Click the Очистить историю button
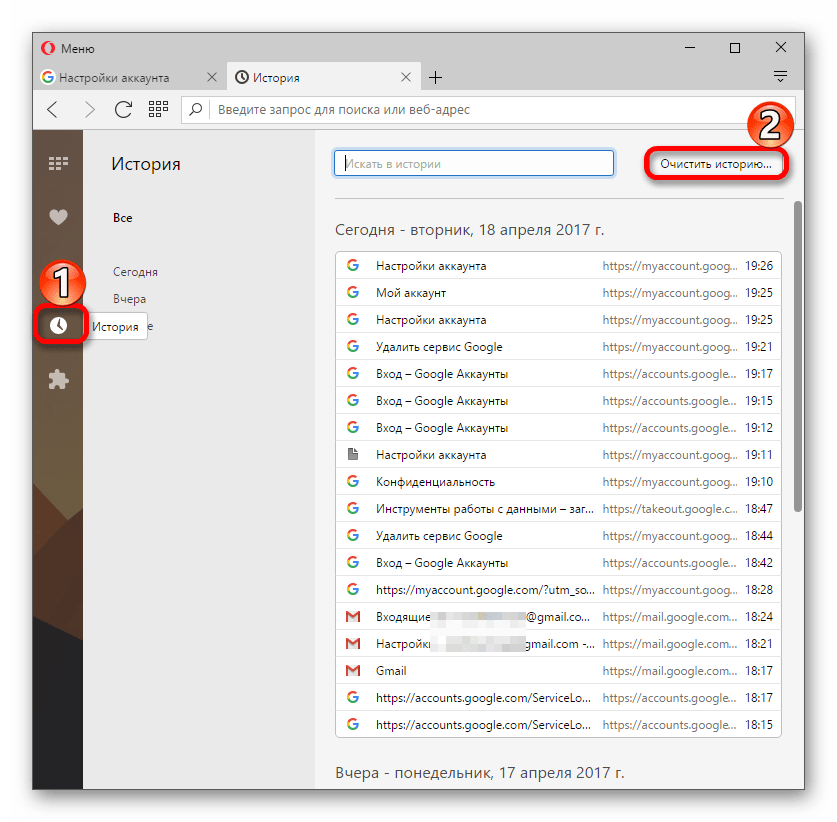Screen dimensions: 837x822 point(716,164)
